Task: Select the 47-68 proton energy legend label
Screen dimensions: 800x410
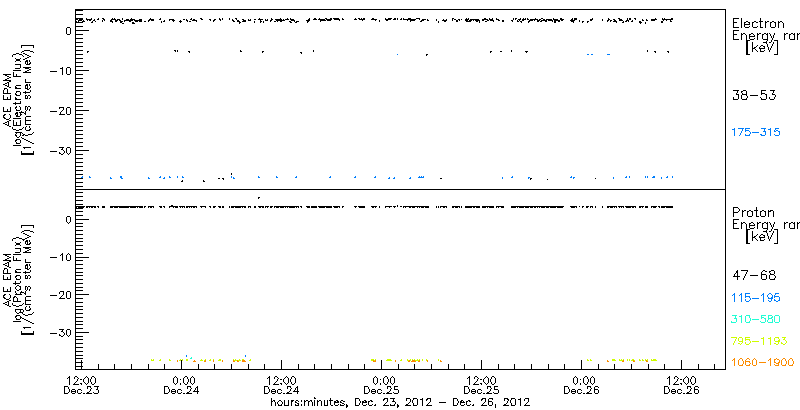Action: [754, 276]
